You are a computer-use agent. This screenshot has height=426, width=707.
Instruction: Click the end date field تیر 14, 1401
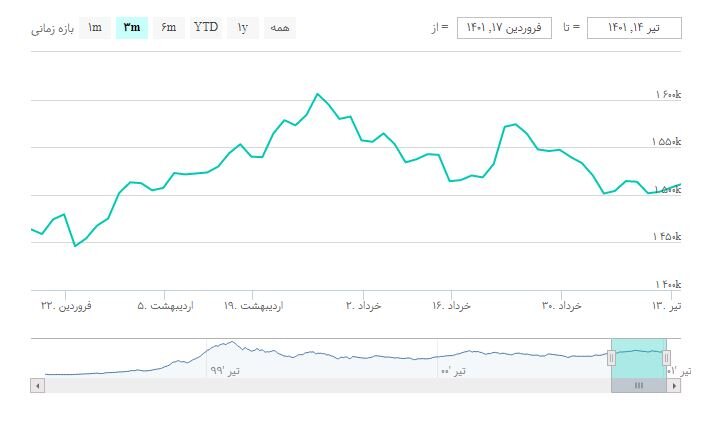tap(634, 27)
